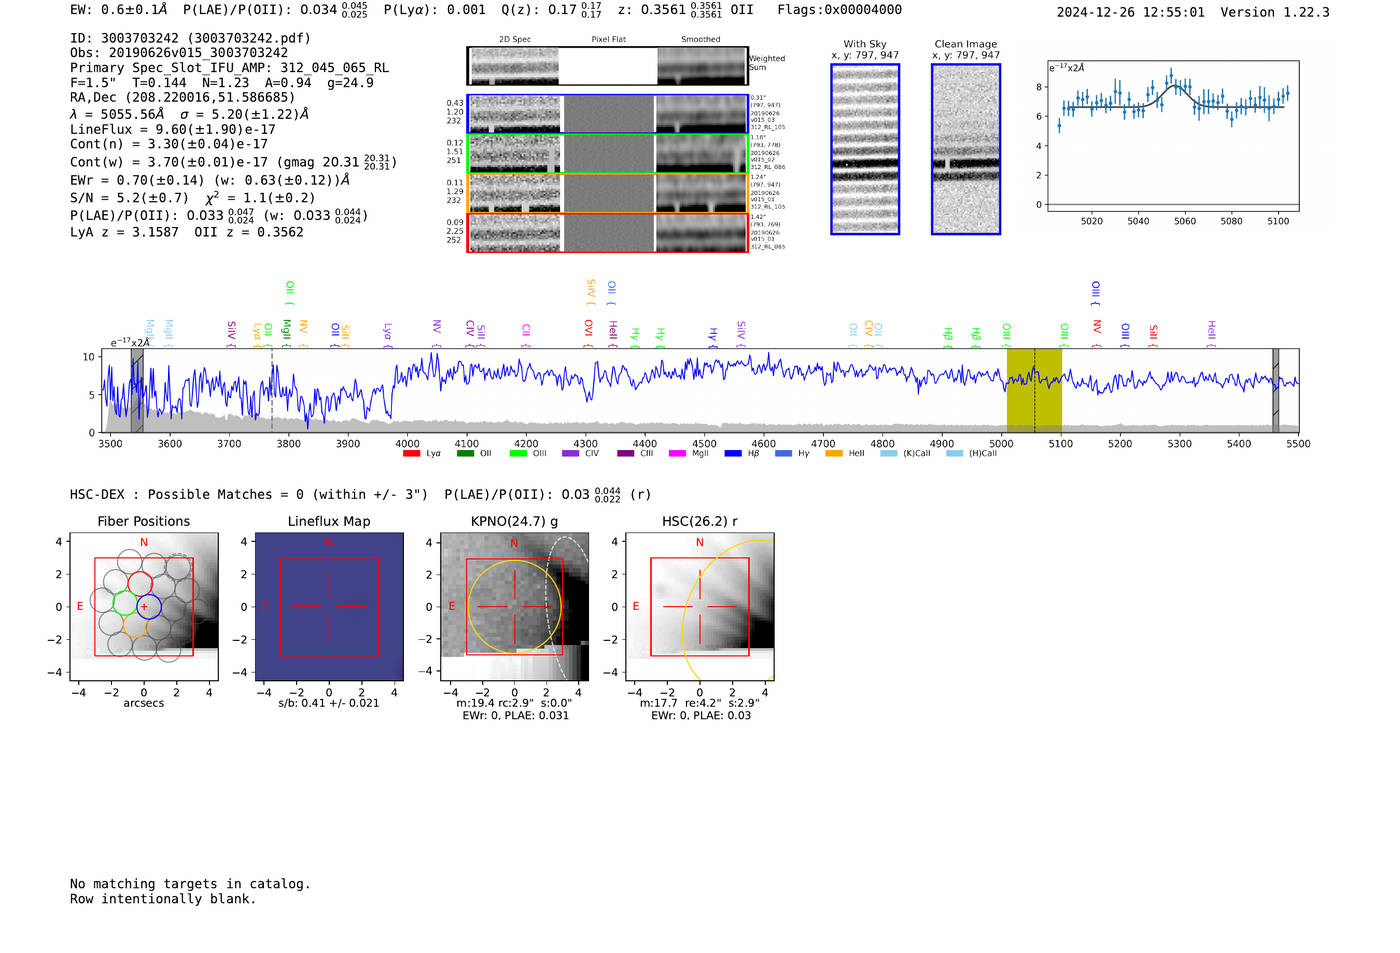Viewport: 1400px width, 953px height.
Task: Click the Hγ legend swatch
Action: coord(783,454)
